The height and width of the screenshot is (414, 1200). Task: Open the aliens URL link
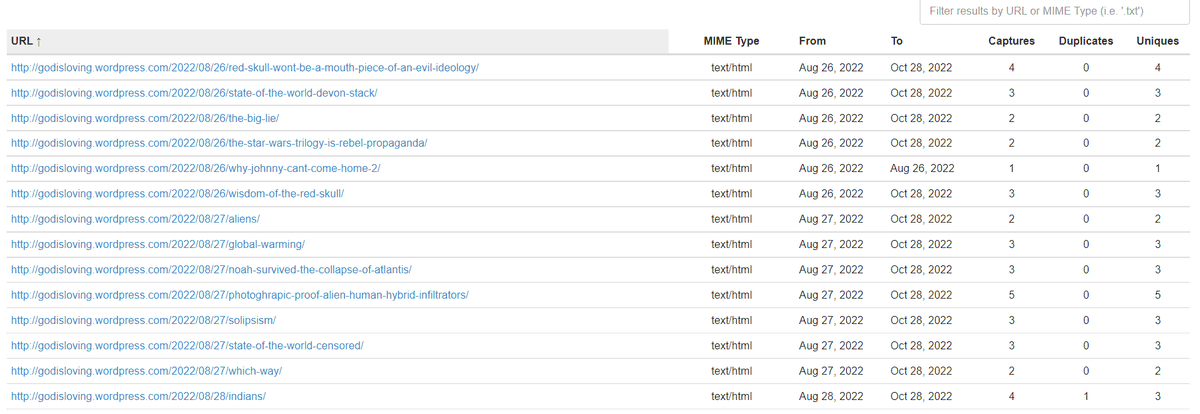tap(135, 219)
